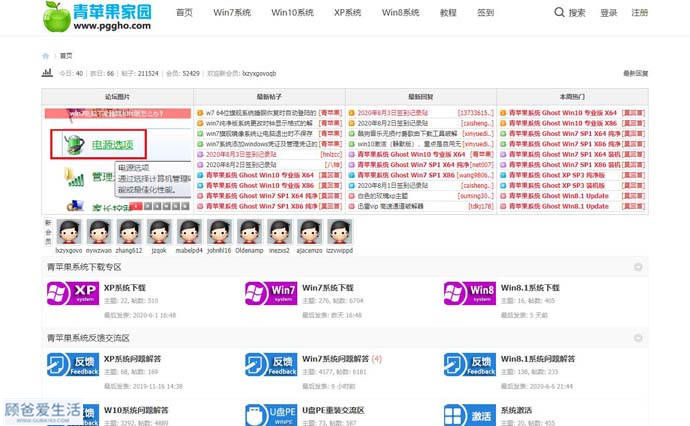Open the Win8系统 nav menu item

400,12
